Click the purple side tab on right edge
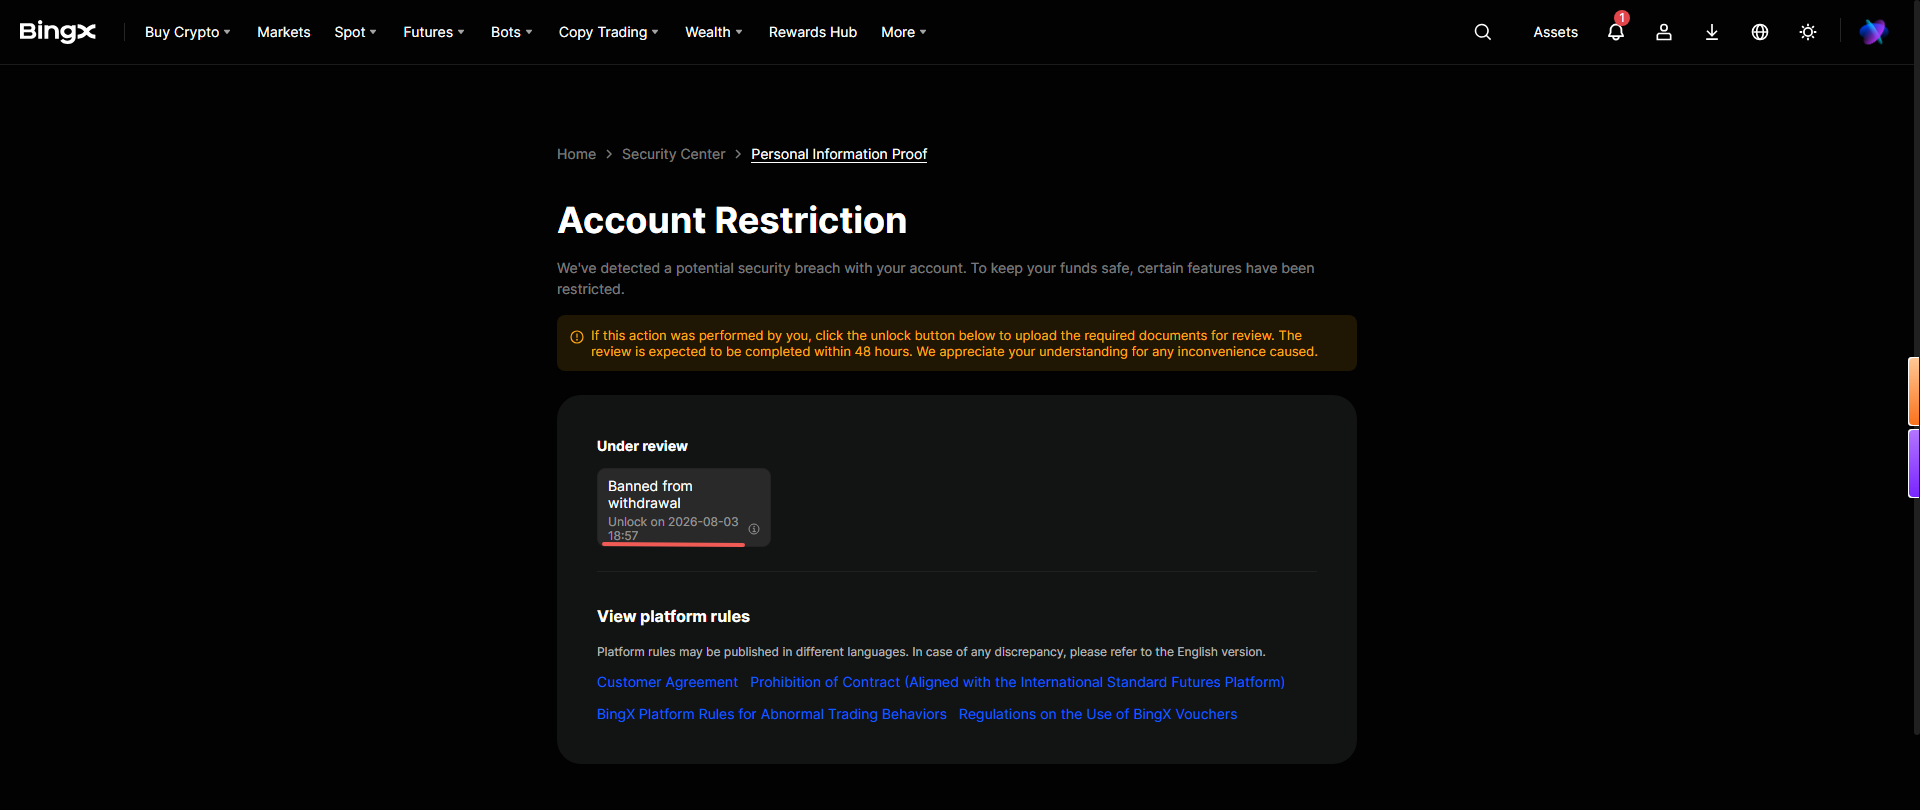Viewport: 1920px width, 810px height. [x=1913, y=463]
